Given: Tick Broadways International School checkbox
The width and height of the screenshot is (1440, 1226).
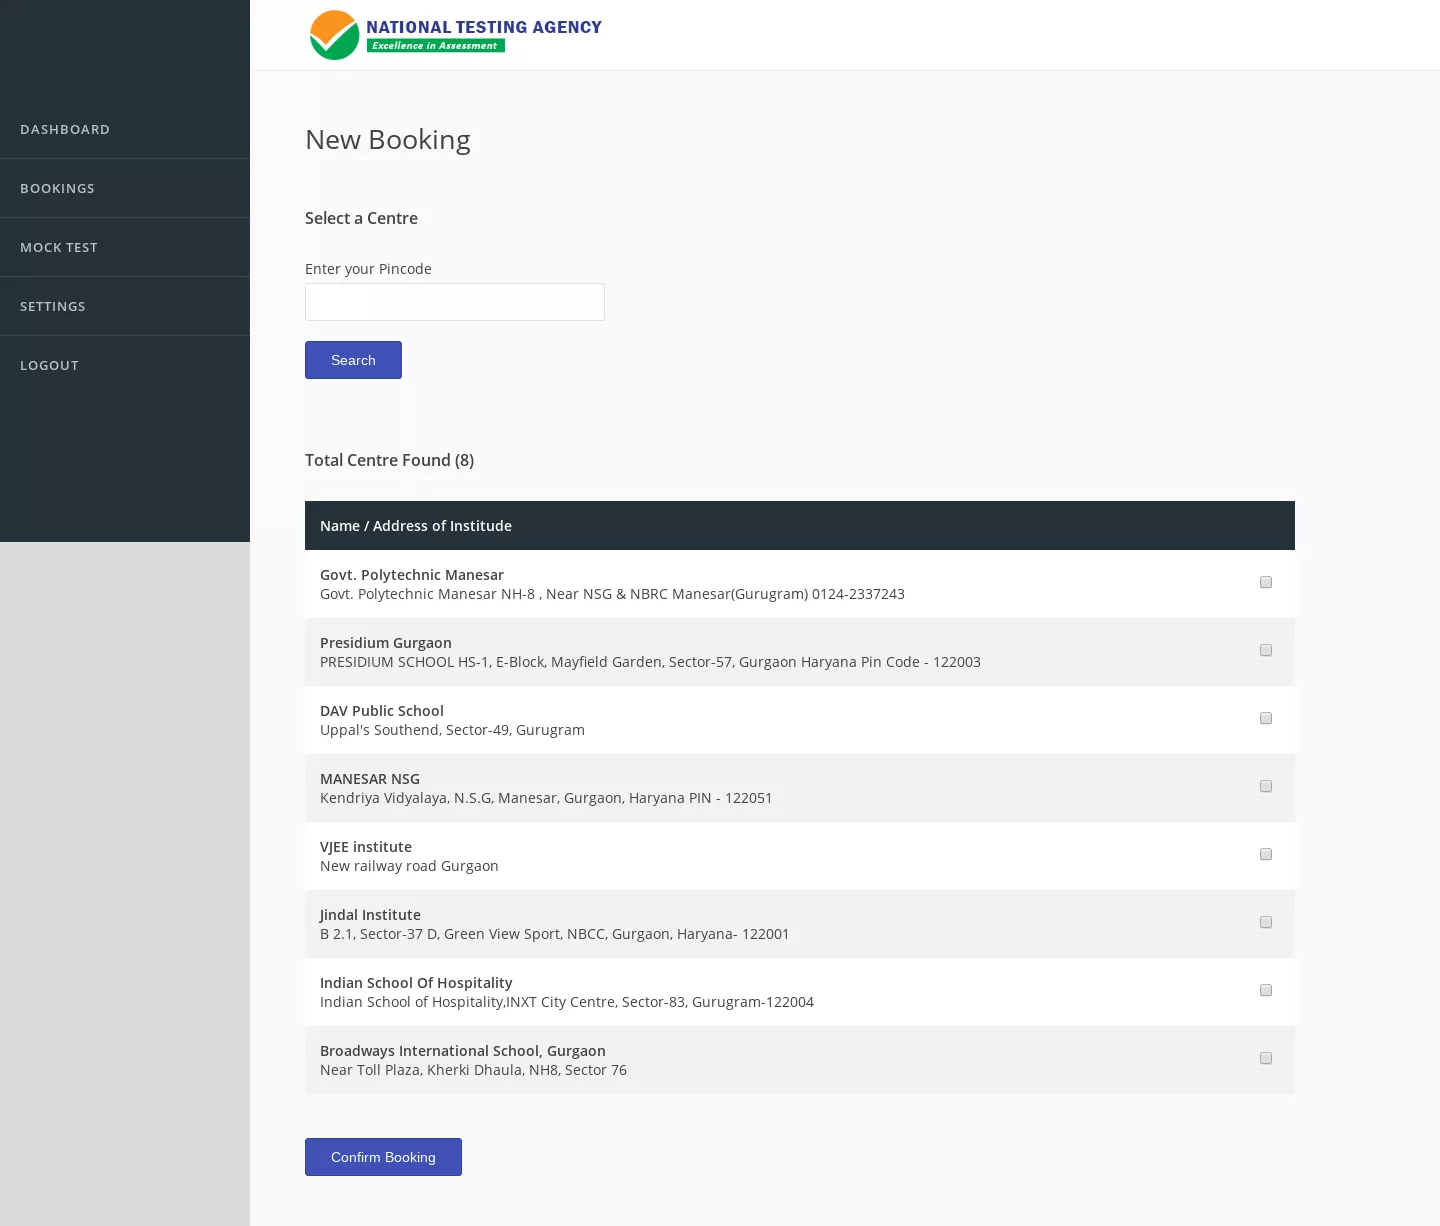Looking at the screenshot, I should click(1266, 1058).
